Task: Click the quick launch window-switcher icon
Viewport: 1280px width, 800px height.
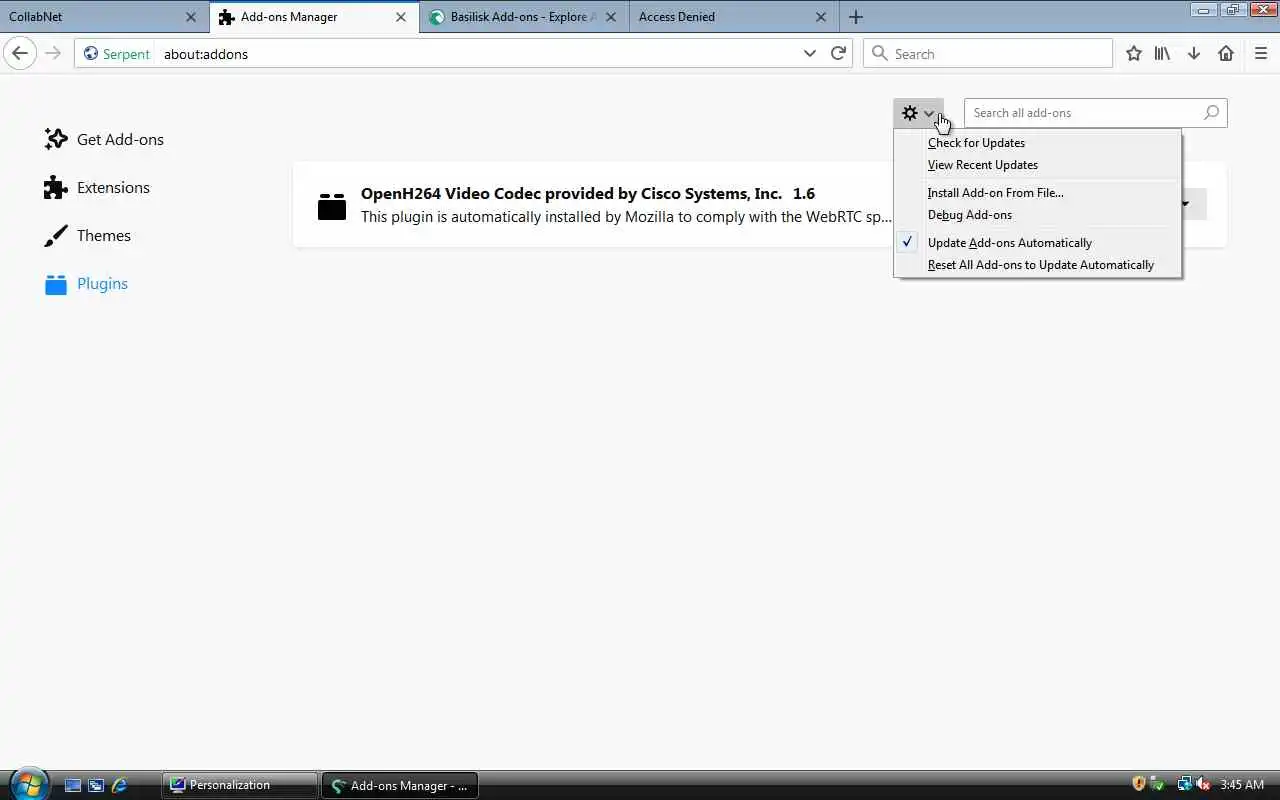Action: tap(96, 785)
